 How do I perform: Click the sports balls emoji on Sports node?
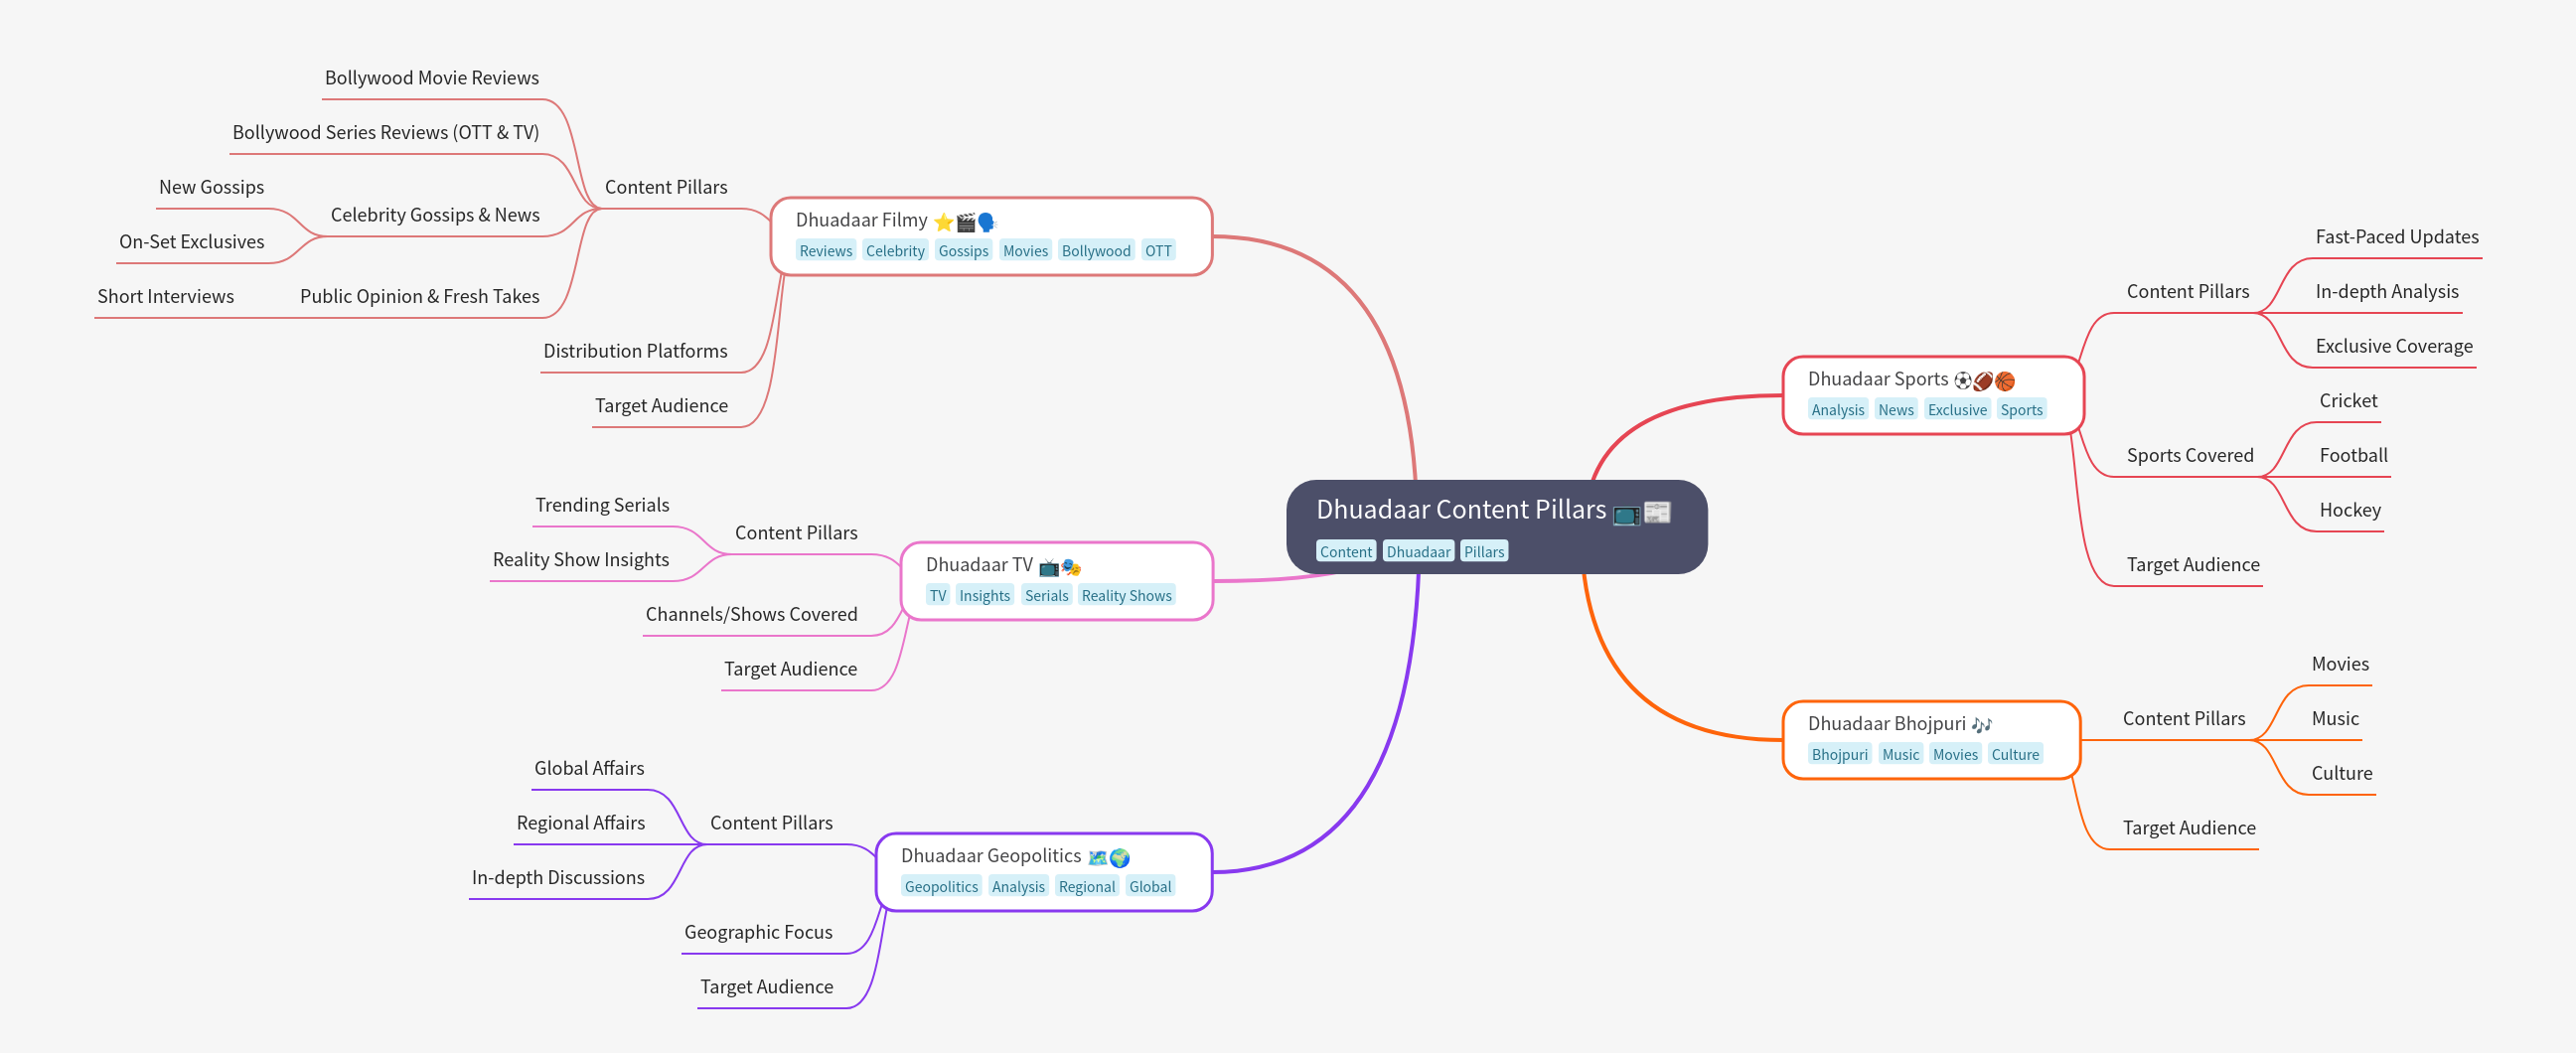tap(1984, 380)
